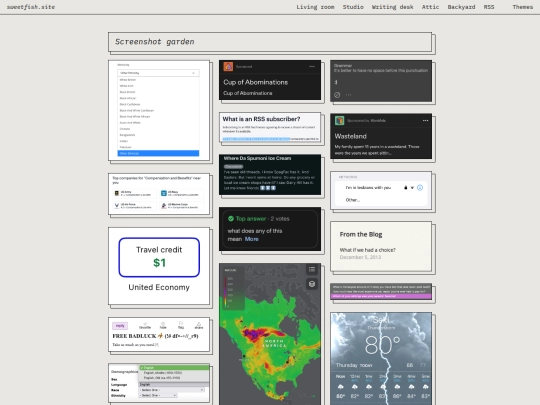Open the Travel credit $1 screenshot
The height and width of the screenshot is (405, 540).
tap(159, 266)
